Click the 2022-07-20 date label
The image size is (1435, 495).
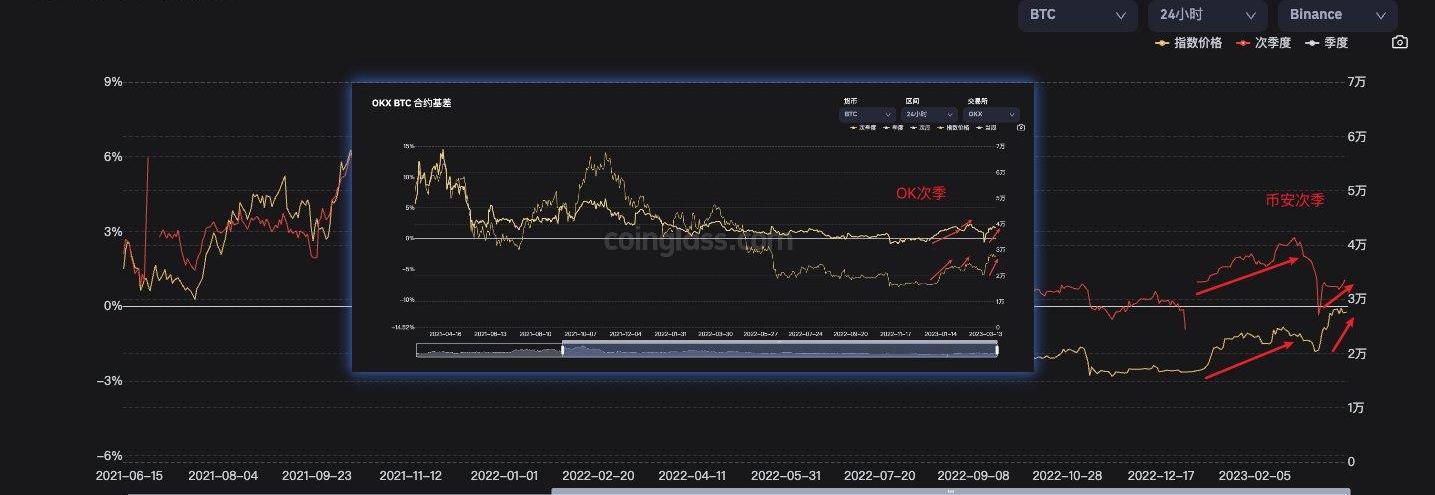879,477
